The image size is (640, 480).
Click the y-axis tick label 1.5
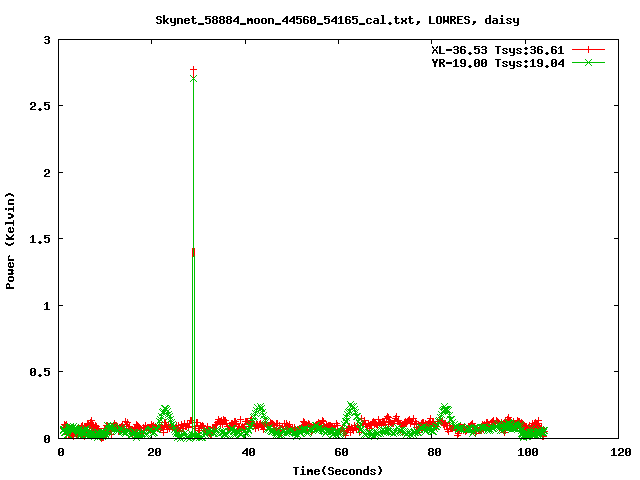point(40,239)
